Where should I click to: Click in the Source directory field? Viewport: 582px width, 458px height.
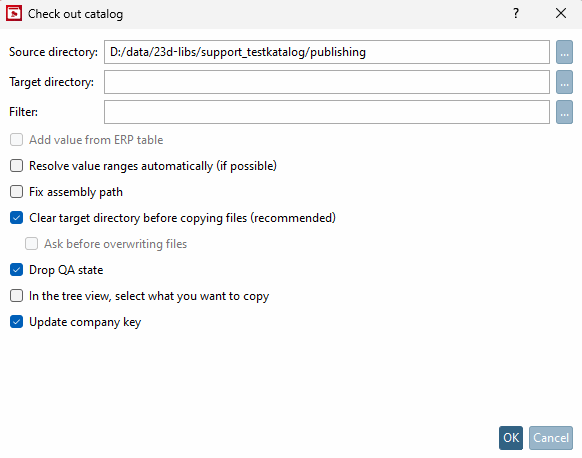coord(327,52)
